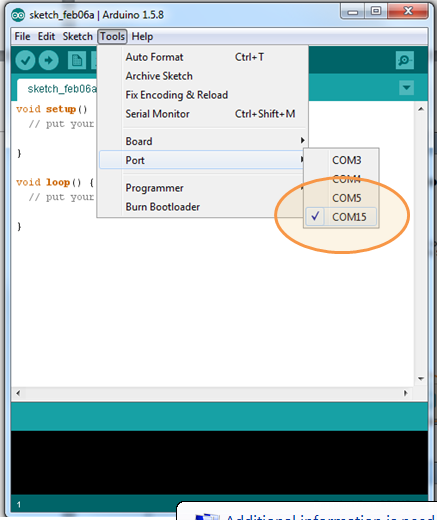Select the sketch_feb06a tab
The width and height of the screenshot is (437, 520).
click(58, 89)
